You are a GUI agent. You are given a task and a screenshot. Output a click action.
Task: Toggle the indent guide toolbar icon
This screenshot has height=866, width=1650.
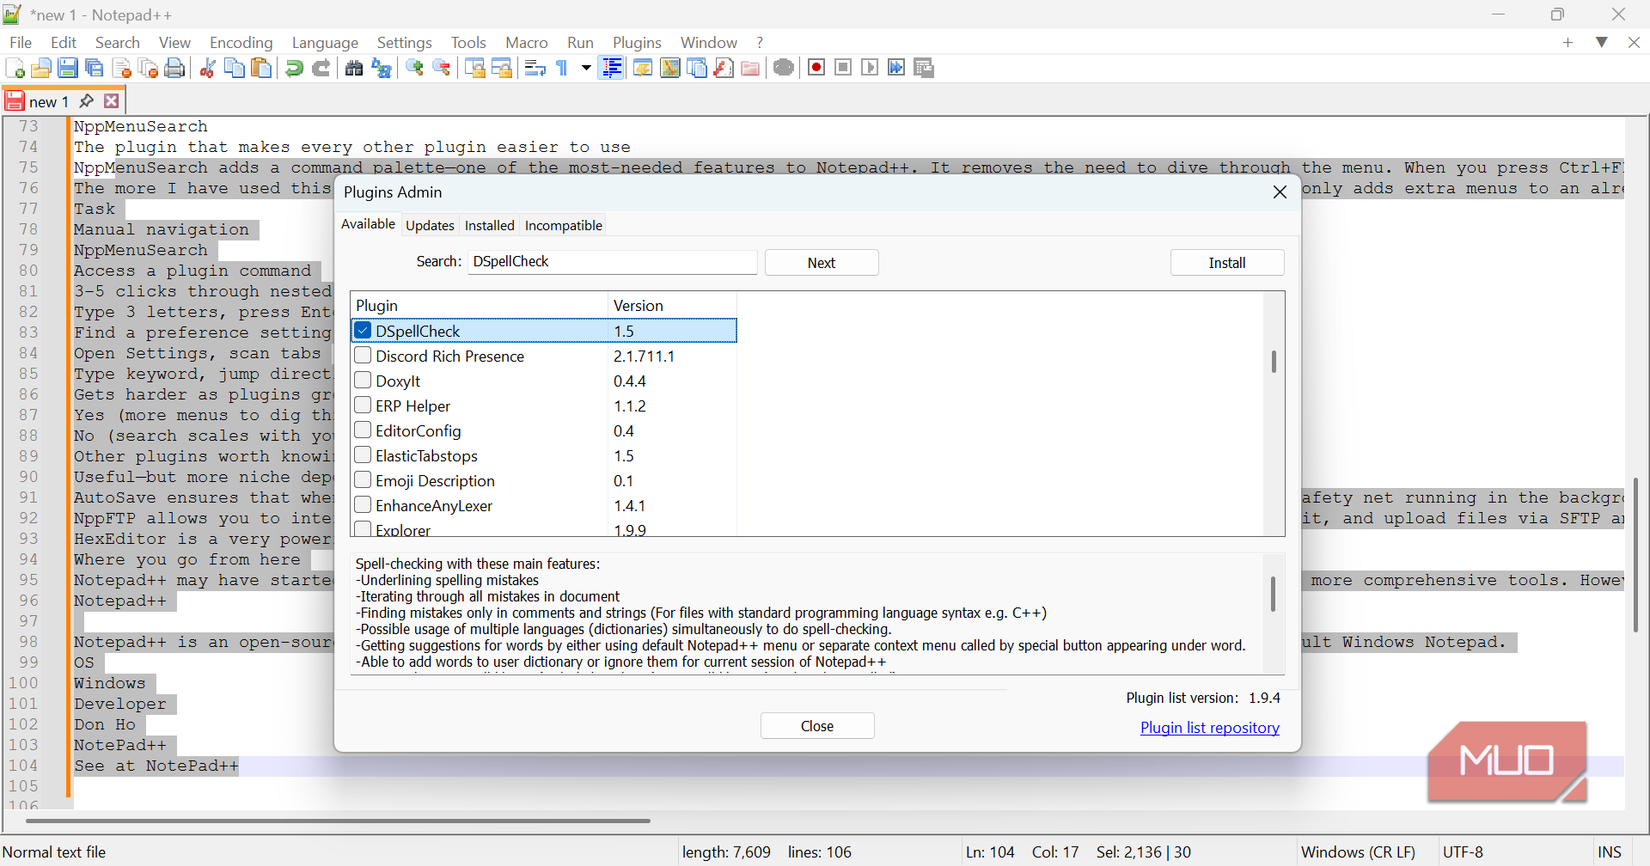(x=612, y=68)
